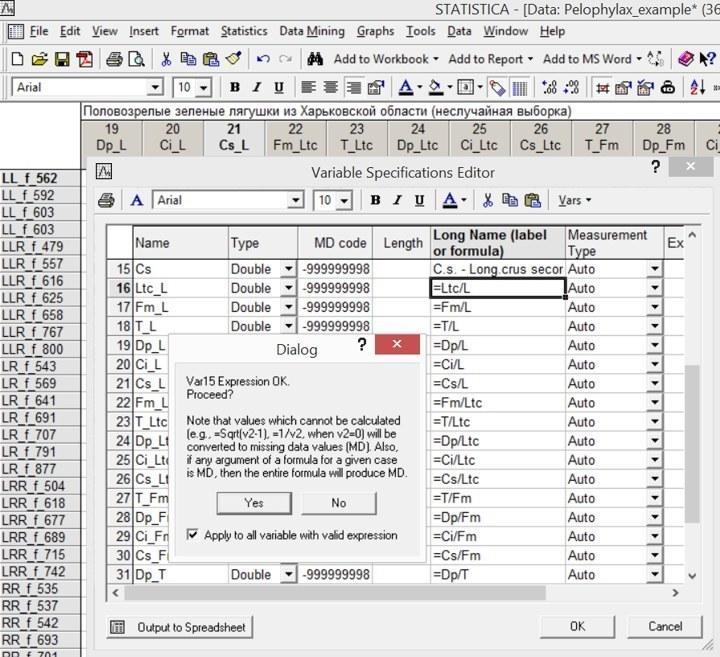Open the Find binoculars tool

pyautogui.click(x=315, y=59)
